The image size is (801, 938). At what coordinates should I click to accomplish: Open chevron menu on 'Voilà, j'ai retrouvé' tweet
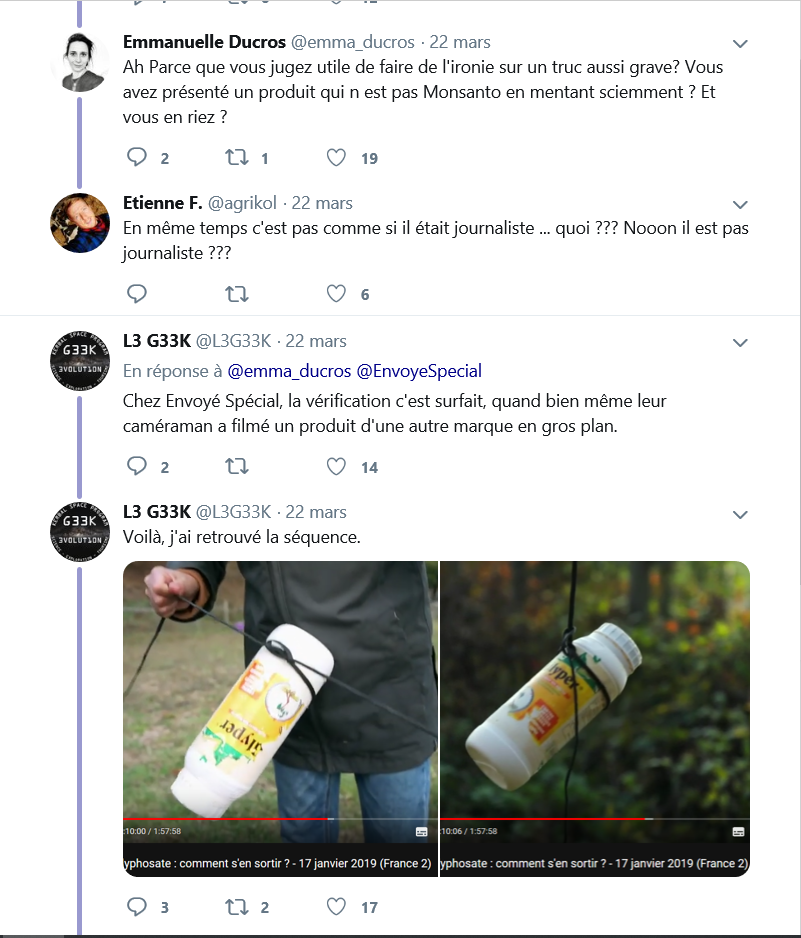click(741, 515)
